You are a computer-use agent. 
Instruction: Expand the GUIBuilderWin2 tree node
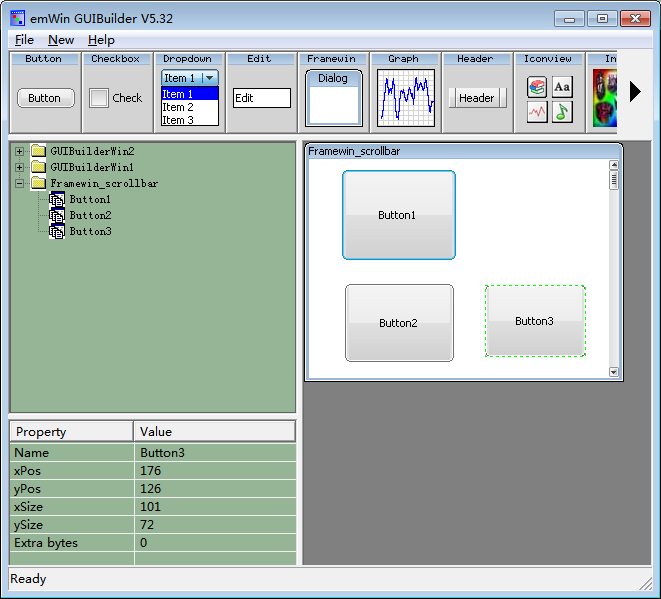pyautogui.click(x=19, y=151)
